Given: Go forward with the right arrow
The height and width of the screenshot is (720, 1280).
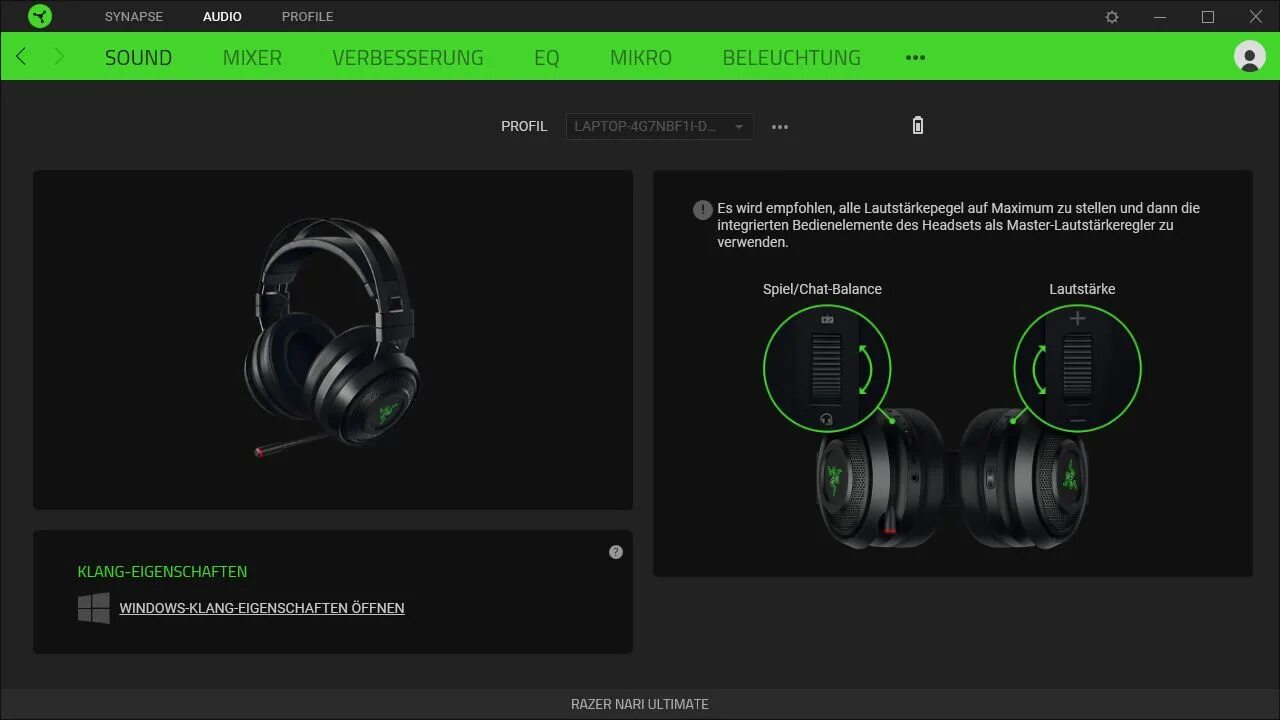Looking at the screenshot, I should (x=58, y=56).
